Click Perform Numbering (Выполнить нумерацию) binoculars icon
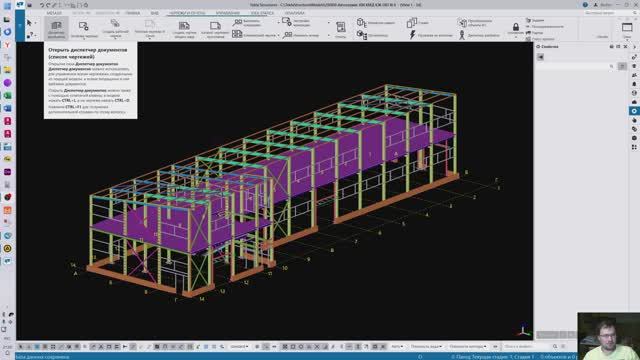This screenshot has width=640, height=360. point(237,23)
